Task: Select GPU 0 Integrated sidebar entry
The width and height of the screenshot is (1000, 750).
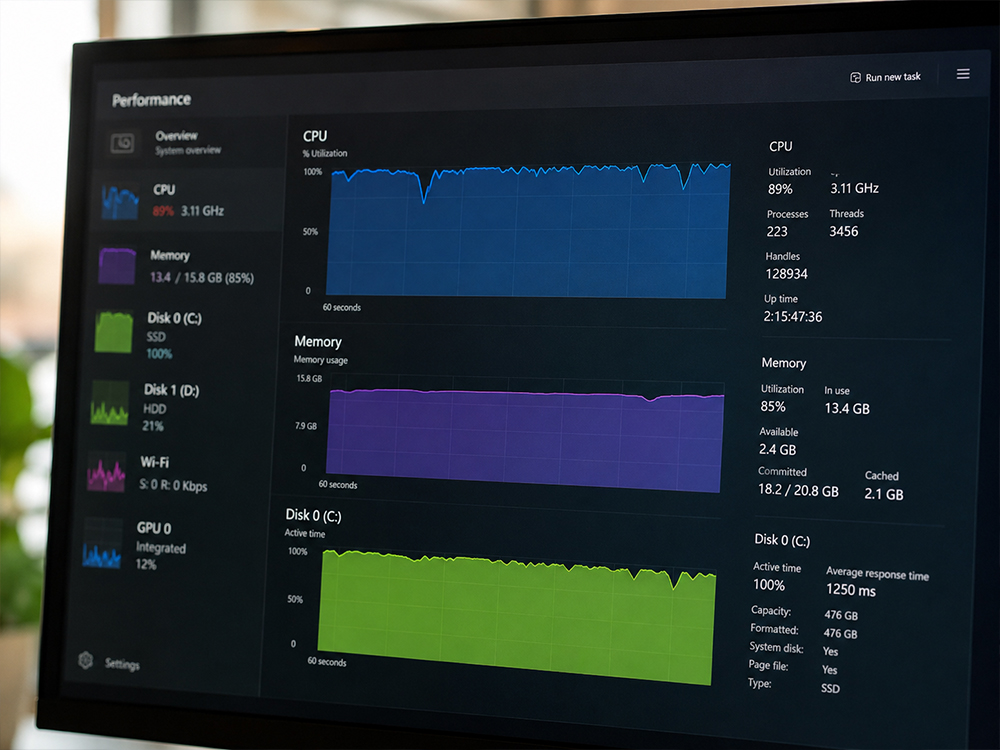Action: tap(171, 545)
